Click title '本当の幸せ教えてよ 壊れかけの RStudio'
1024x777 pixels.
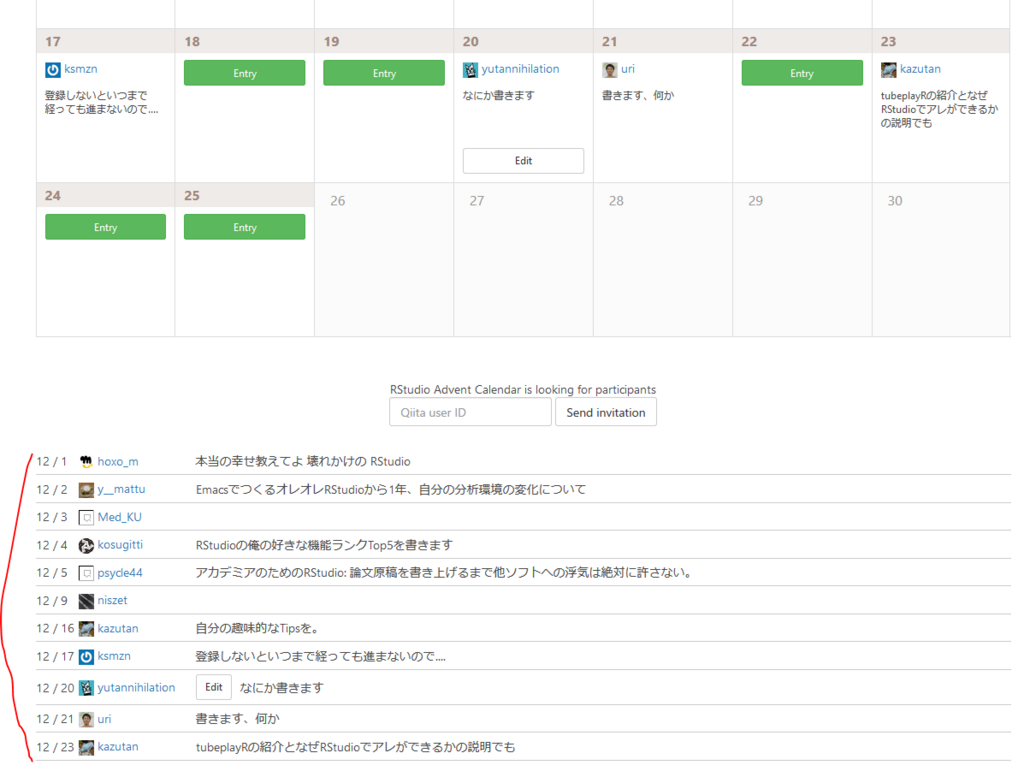[303, 462]
